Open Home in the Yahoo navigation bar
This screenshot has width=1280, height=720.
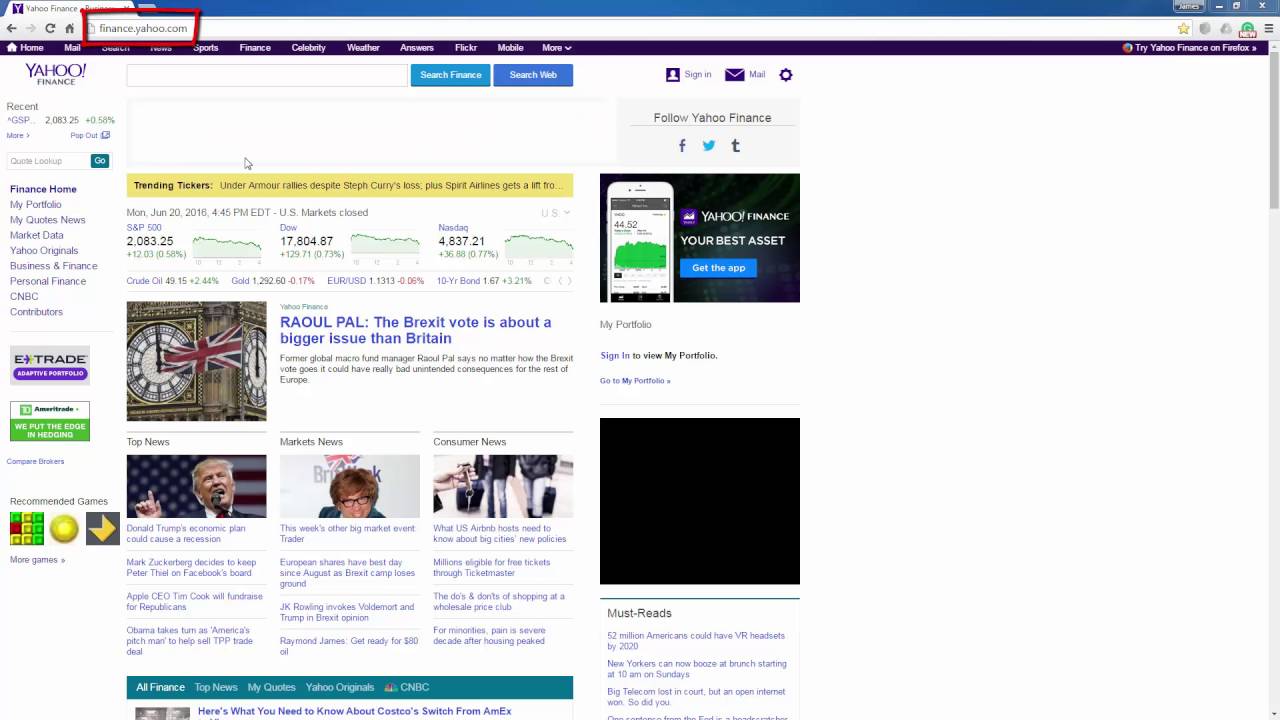(26, 48)
